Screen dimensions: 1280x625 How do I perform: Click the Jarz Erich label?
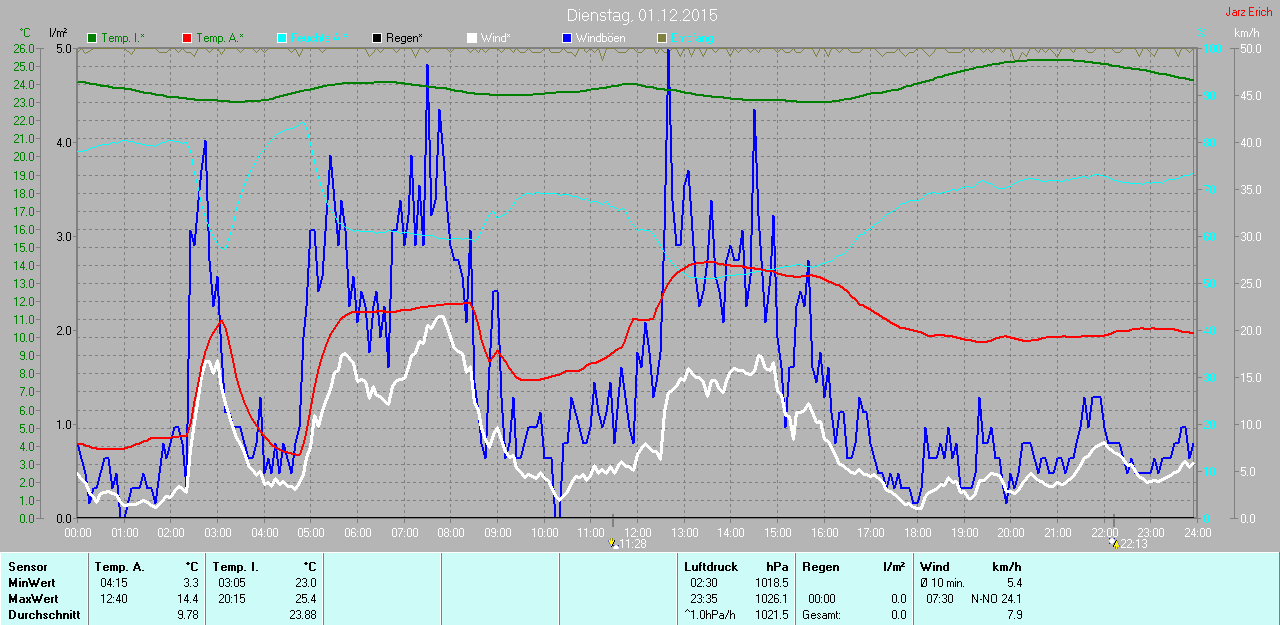1248,12
